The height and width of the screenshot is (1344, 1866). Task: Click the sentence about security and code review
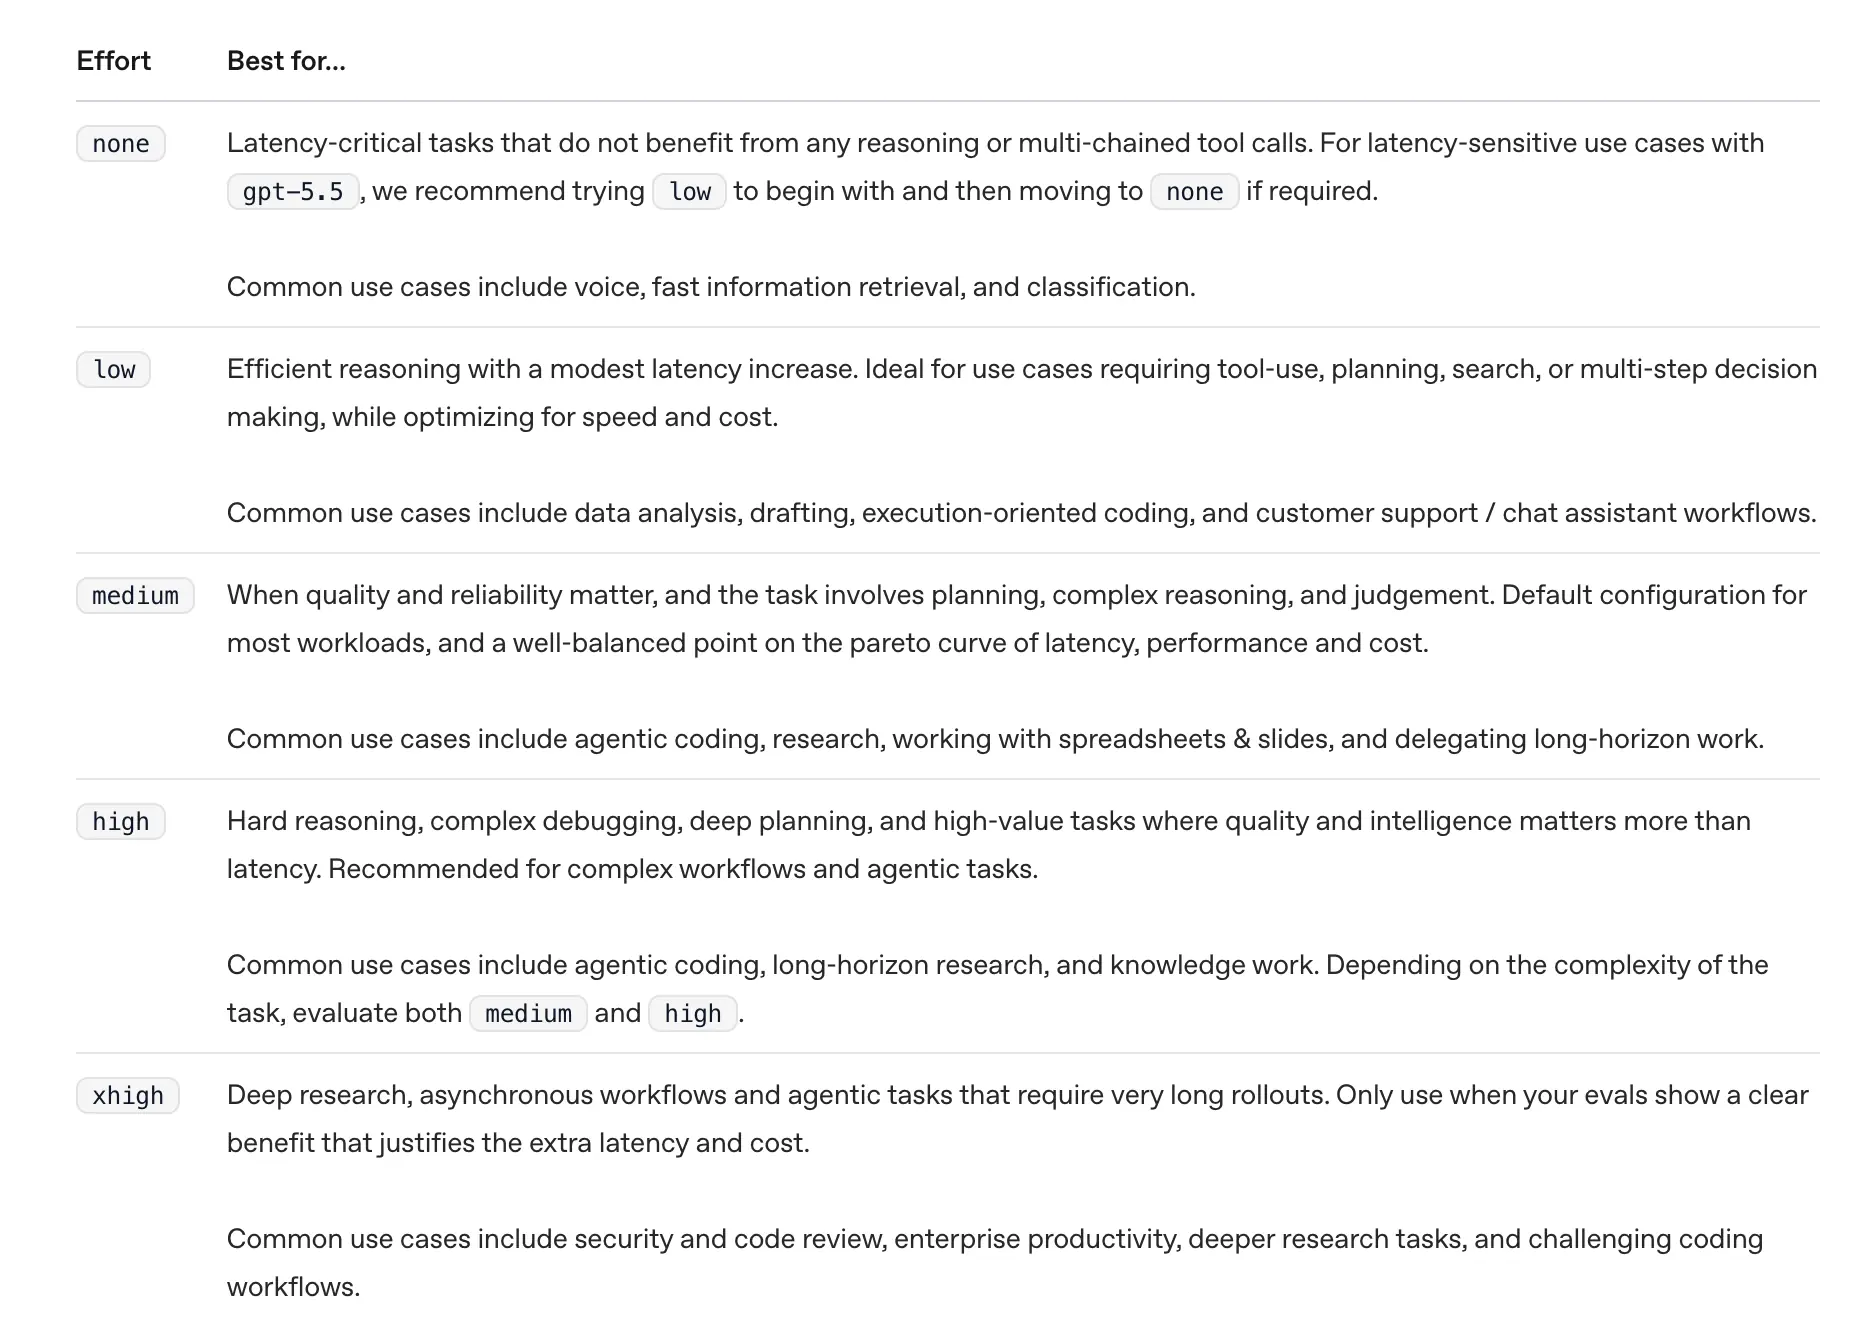coord(995,1263)
